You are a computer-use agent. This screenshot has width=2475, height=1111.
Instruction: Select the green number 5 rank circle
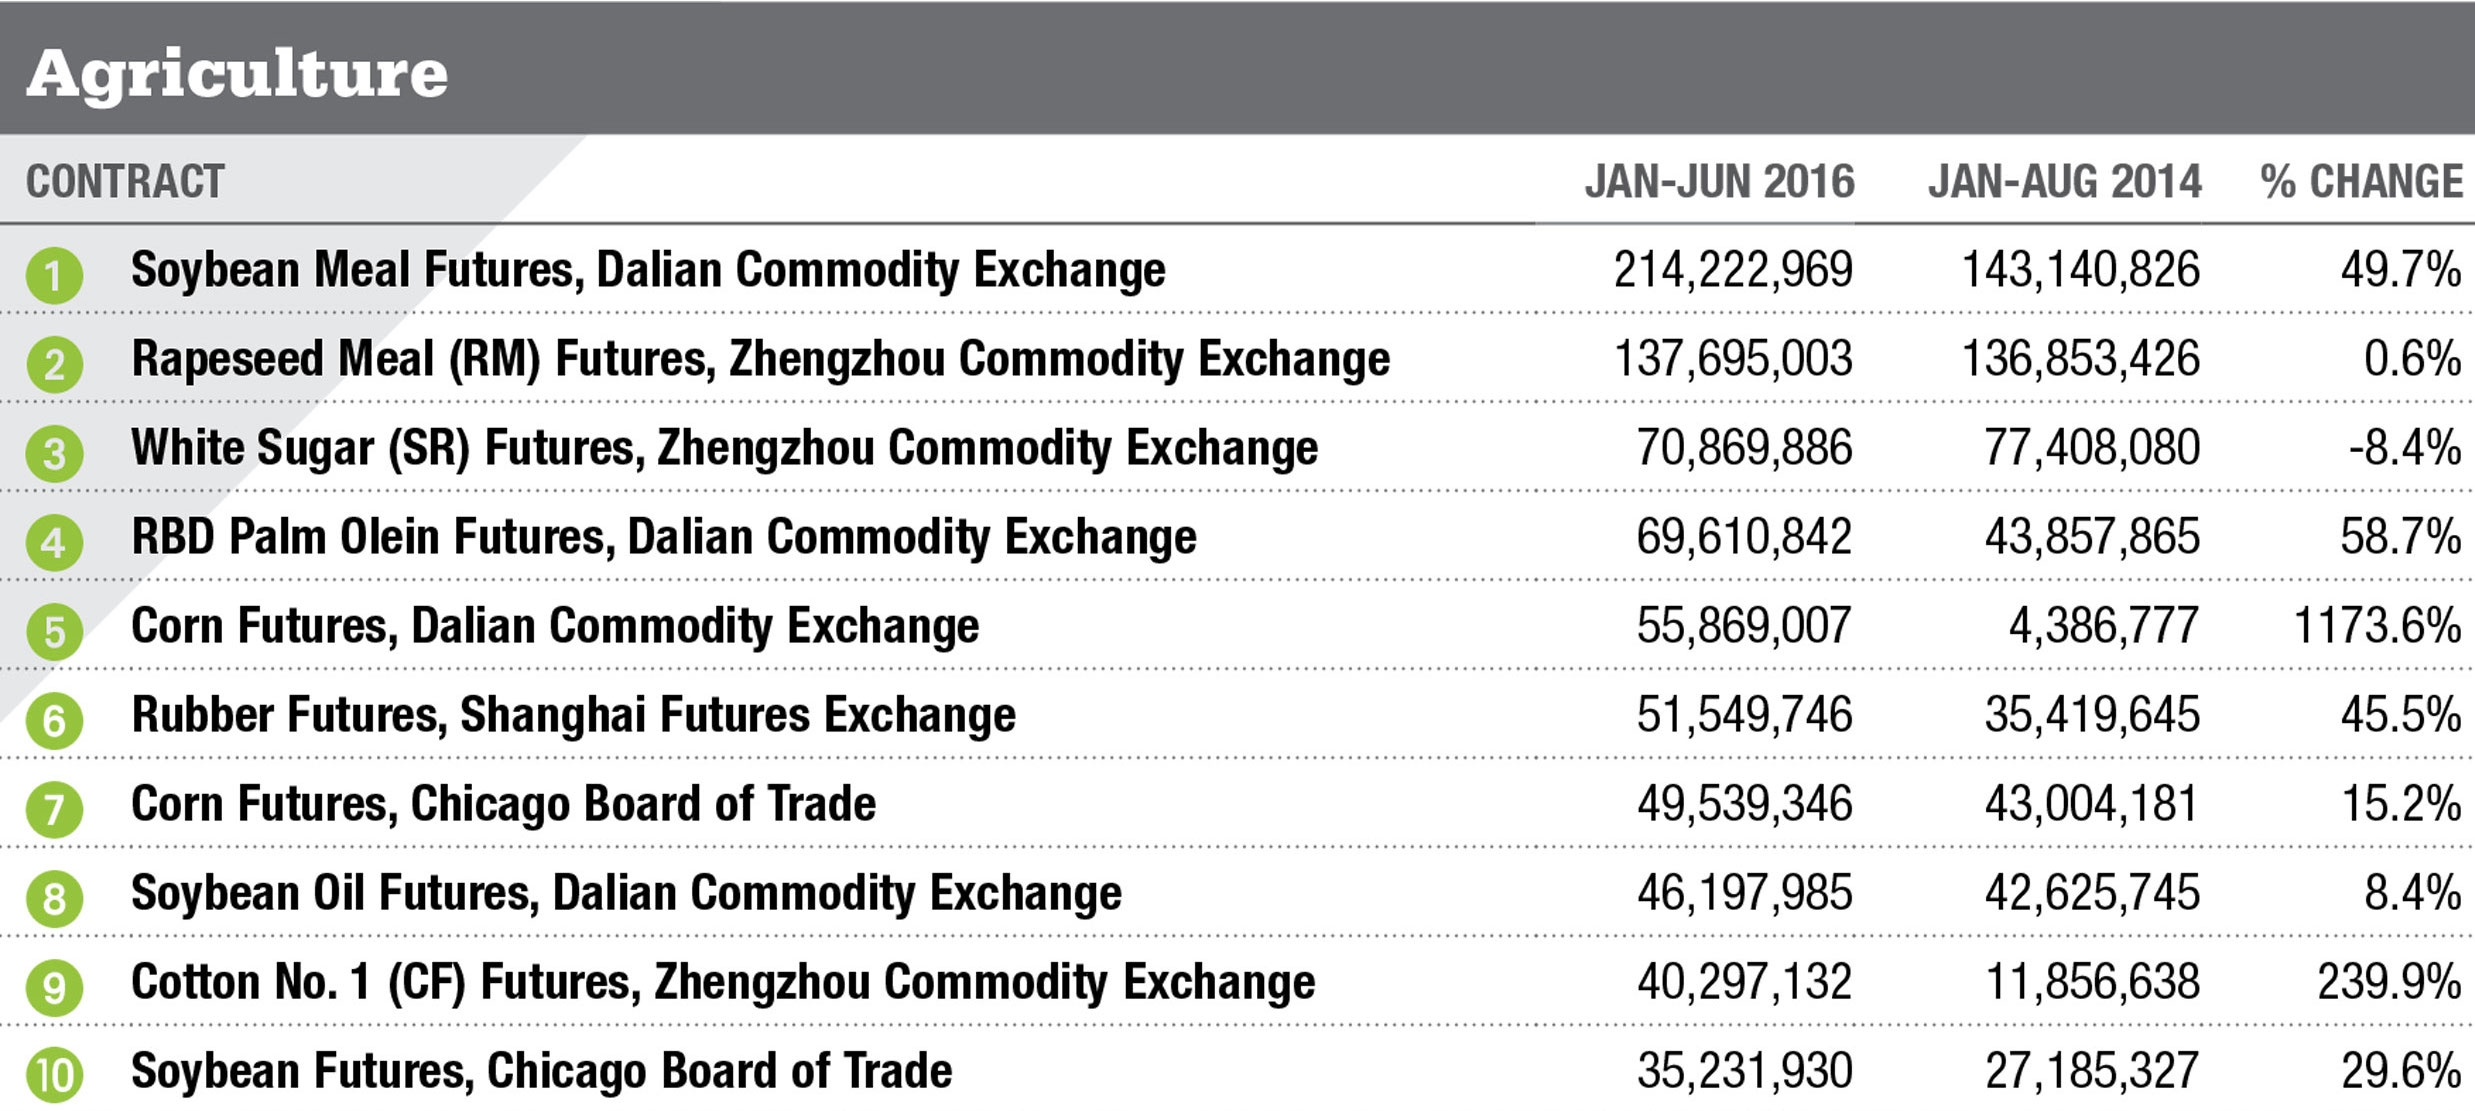tap(54, 631)
